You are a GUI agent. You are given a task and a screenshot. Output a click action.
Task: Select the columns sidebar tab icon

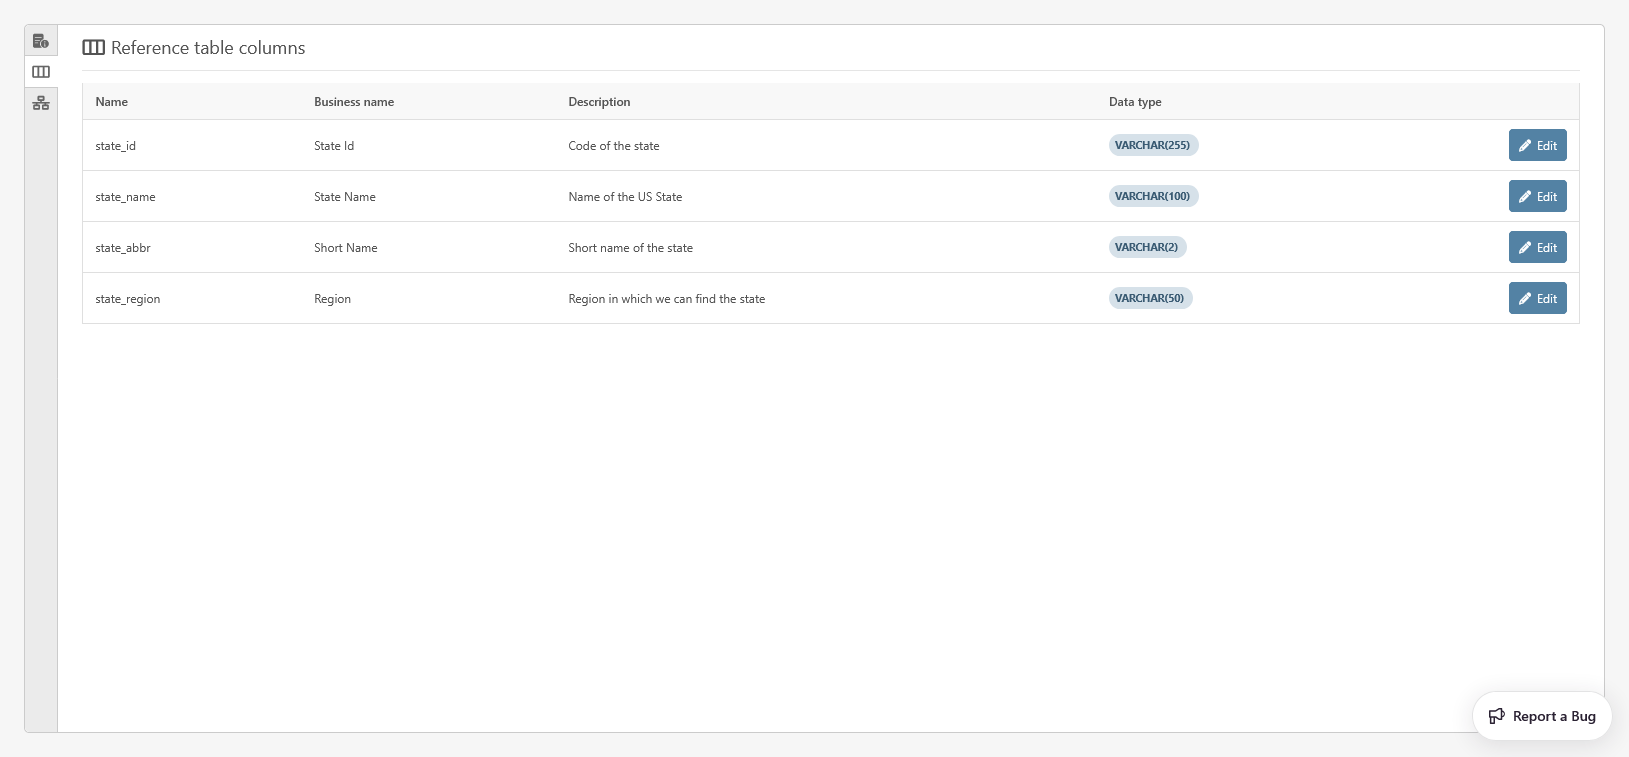point(41,72)
